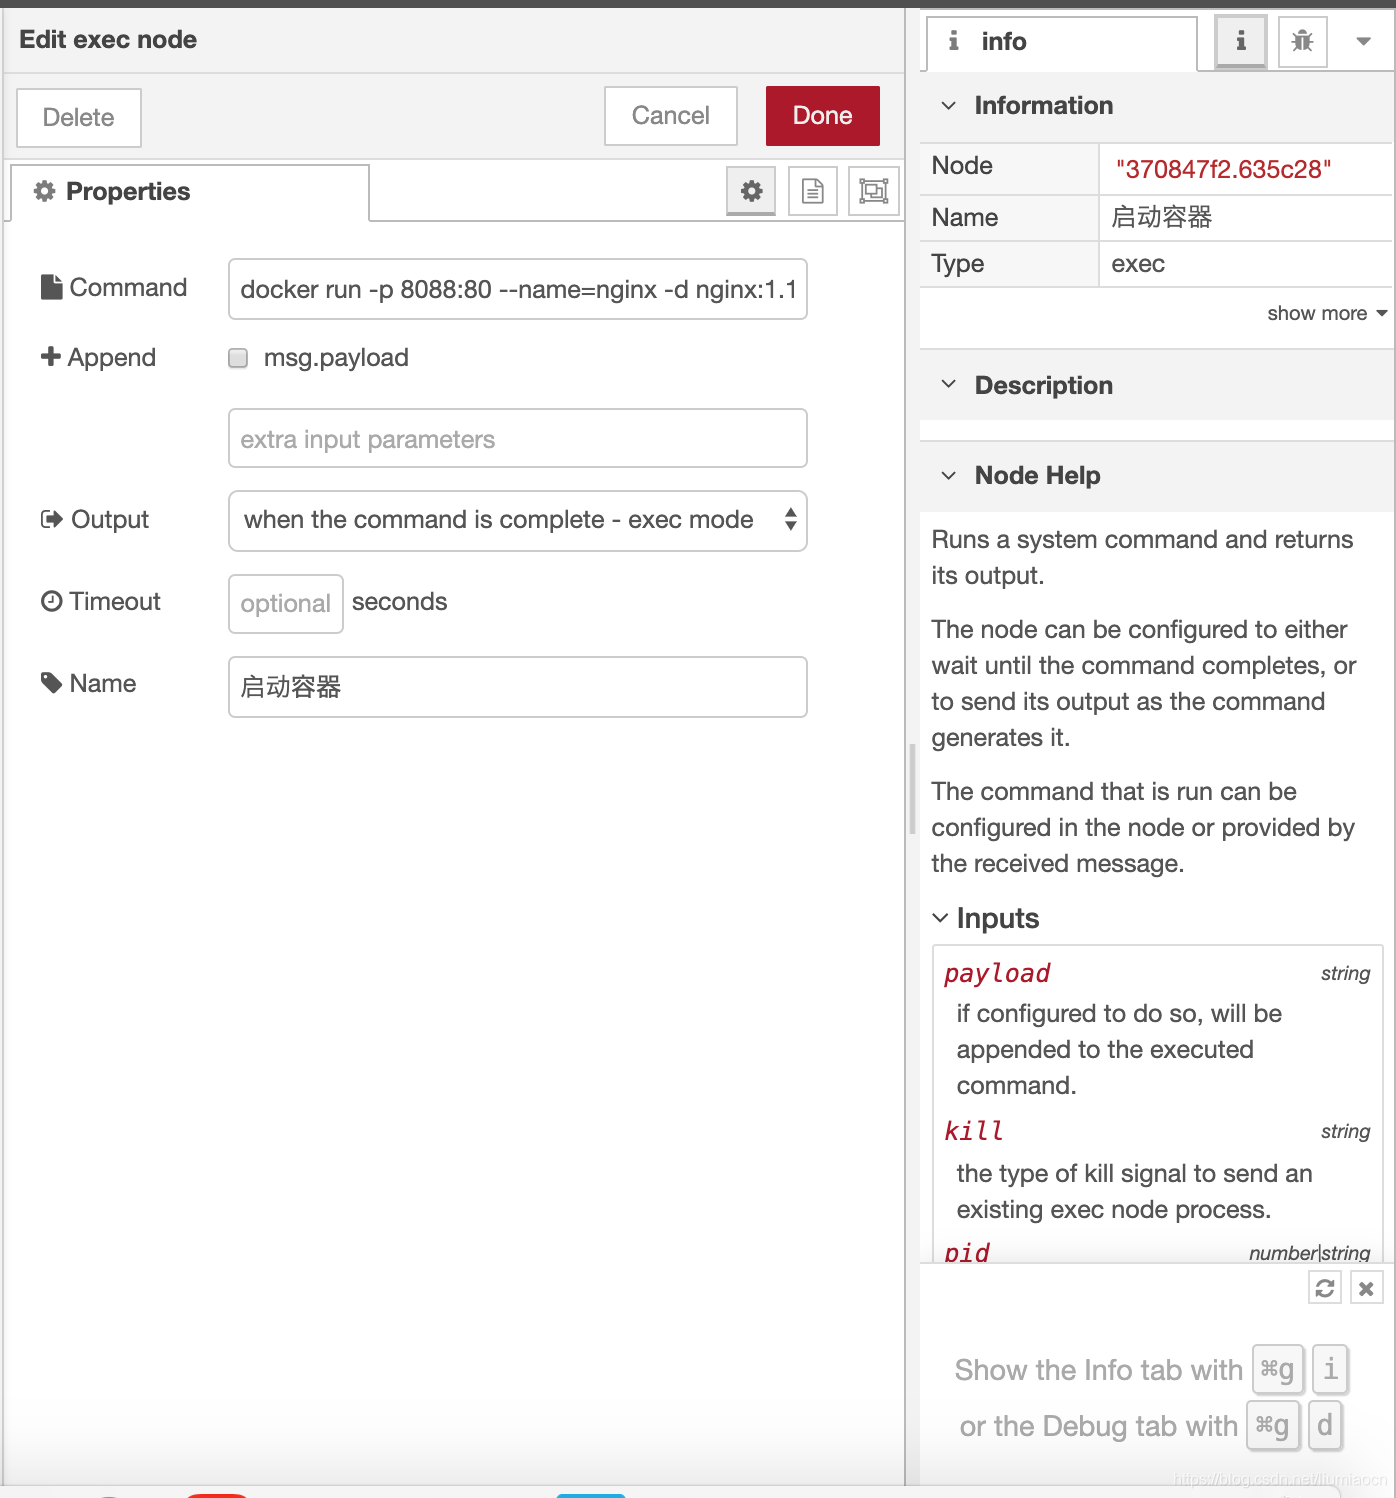1396x1498 pixels.
Task: Open node description document icon
Action: pos(813,191)
